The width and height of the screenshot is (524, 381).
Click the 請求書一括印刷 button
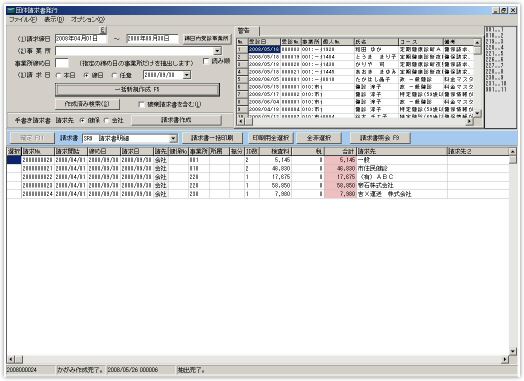pos(212,138)
